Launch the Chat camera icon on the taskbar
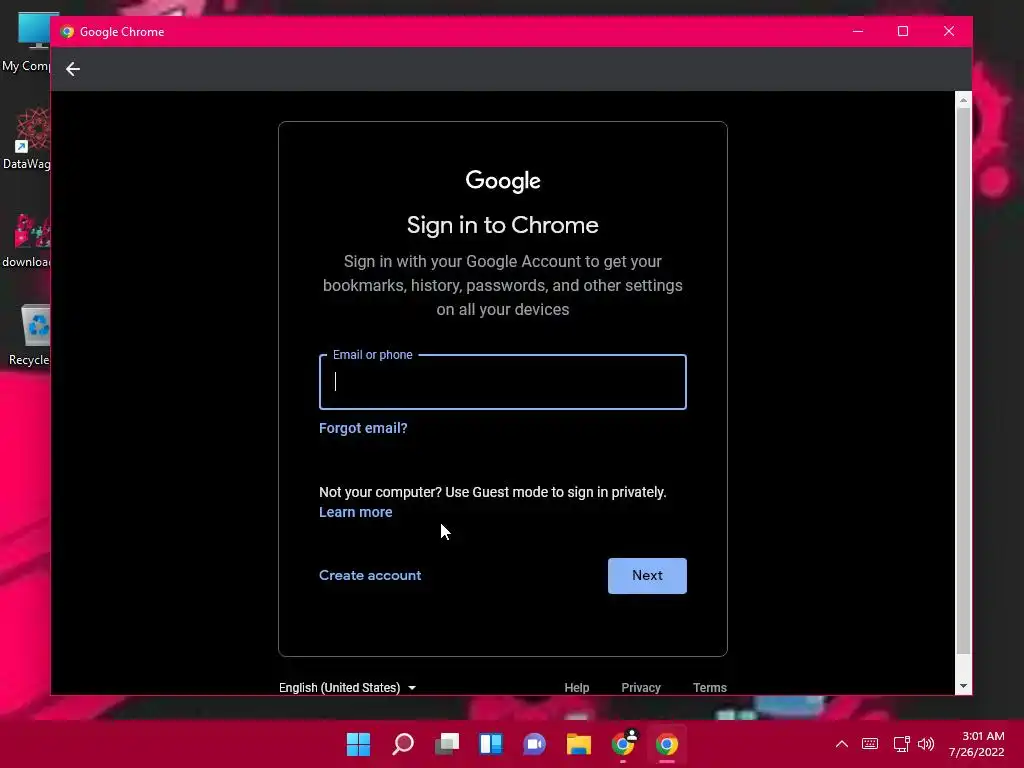 pos(534,744)
